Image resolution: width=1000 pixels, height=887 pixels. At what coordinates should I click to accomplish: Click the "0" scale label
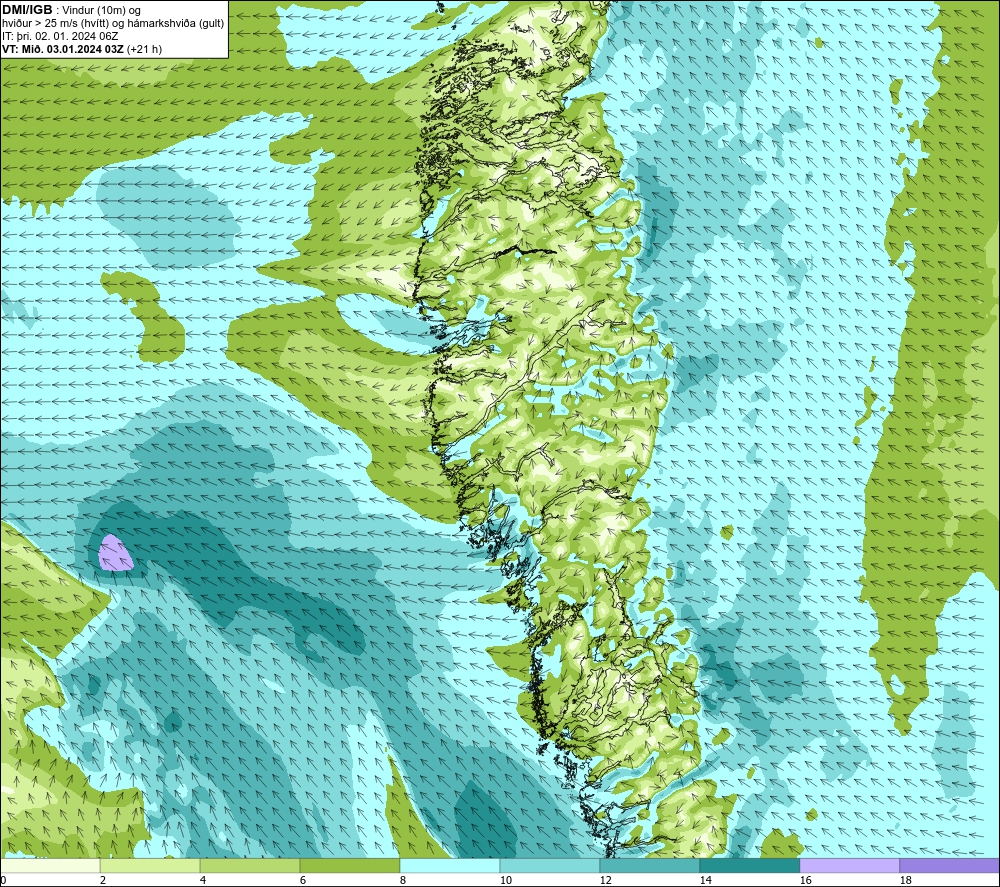(3, 881)
